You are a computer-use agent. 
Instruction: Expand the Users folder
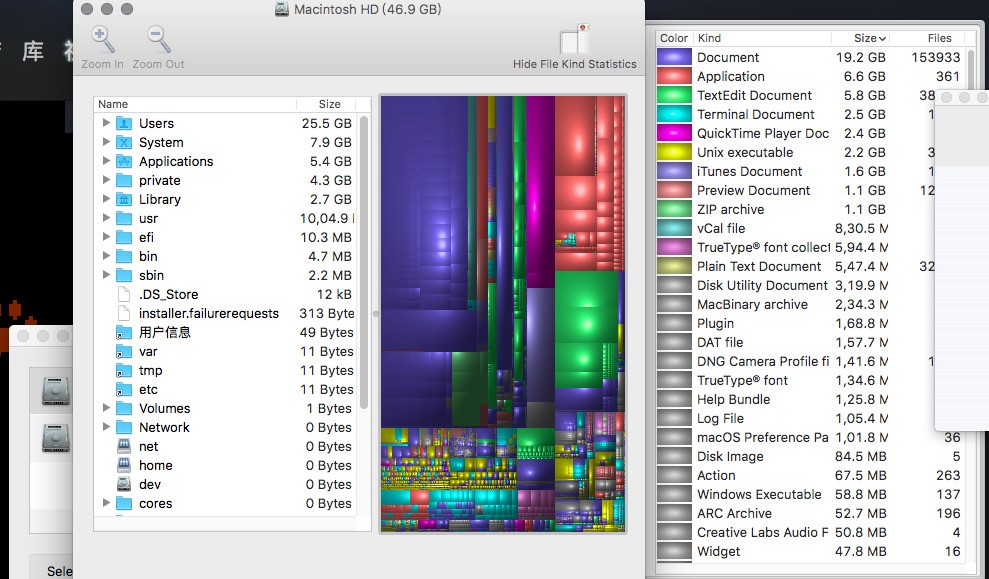tap(106, 123)
